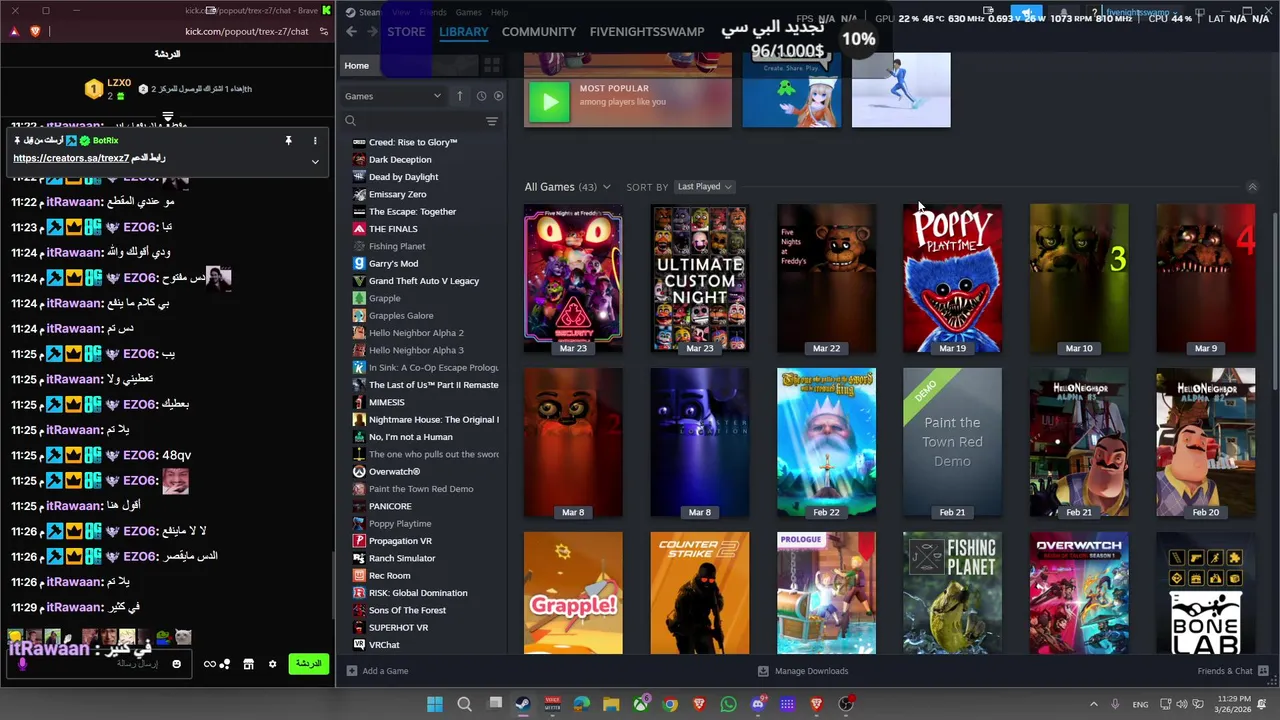Click Add a Game button
Viewport: 1280px width, 720px height.
pyautogui.click(x=377, y=671)
